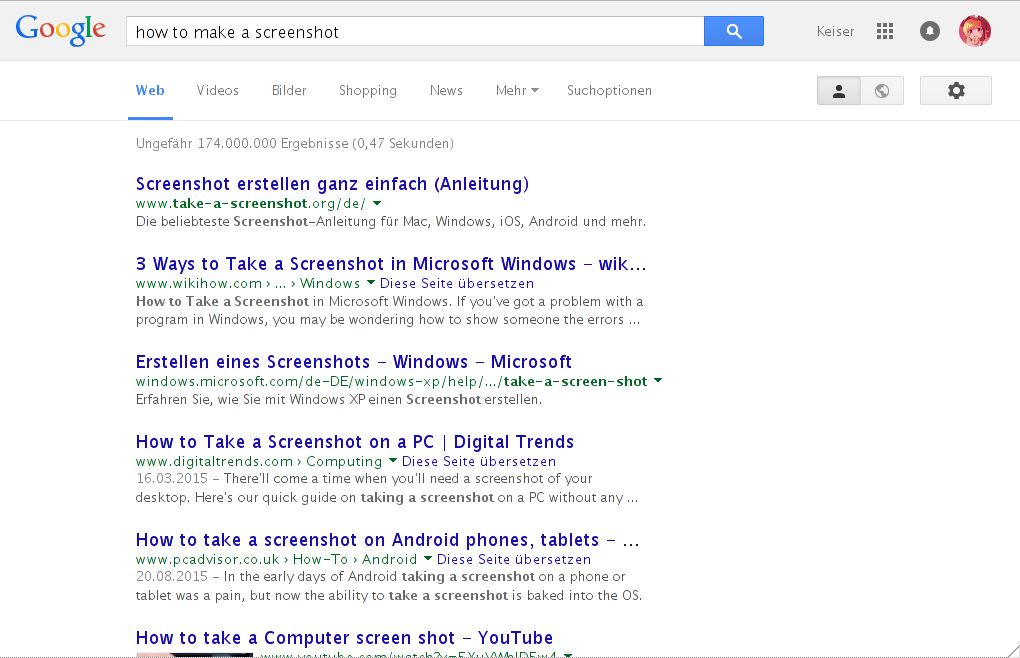
Task: Expand the arrow beside digitaltrends.com URL
Action: pos(393,460)
